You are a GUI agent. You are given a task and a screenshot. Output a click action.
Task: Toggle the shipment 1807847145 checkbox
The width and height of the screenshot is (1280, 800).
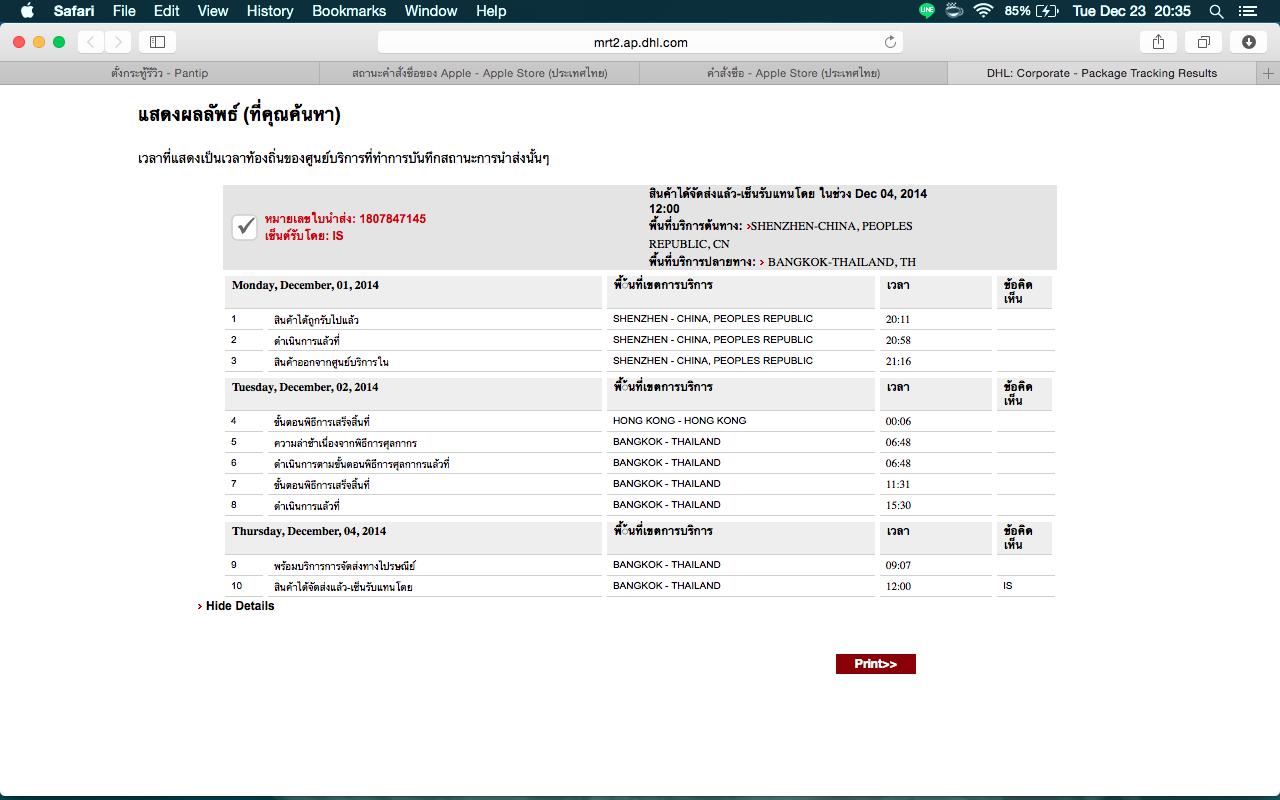(x=245, y=227)
